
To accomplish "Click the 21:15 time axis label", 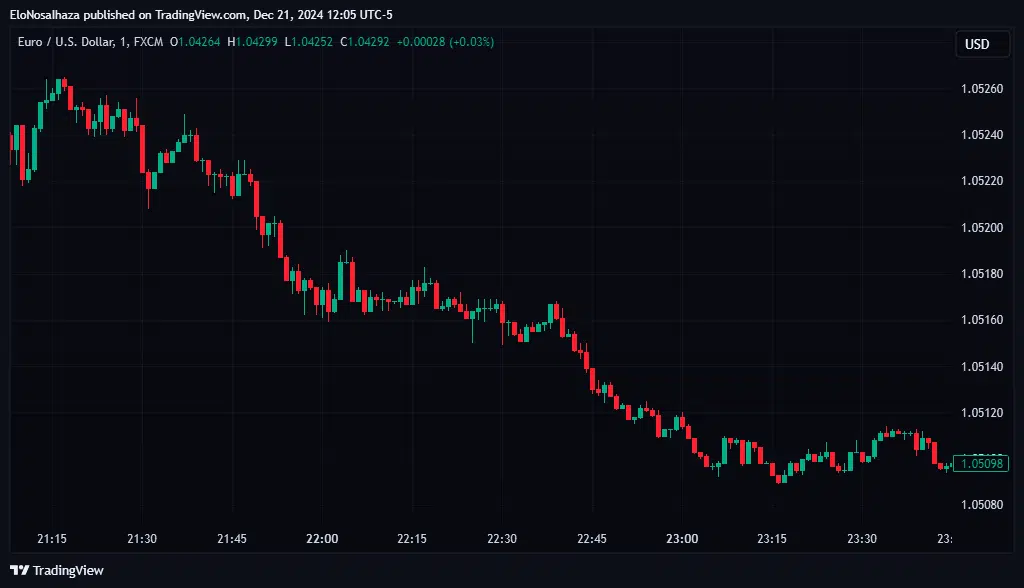I will [52, 539].
